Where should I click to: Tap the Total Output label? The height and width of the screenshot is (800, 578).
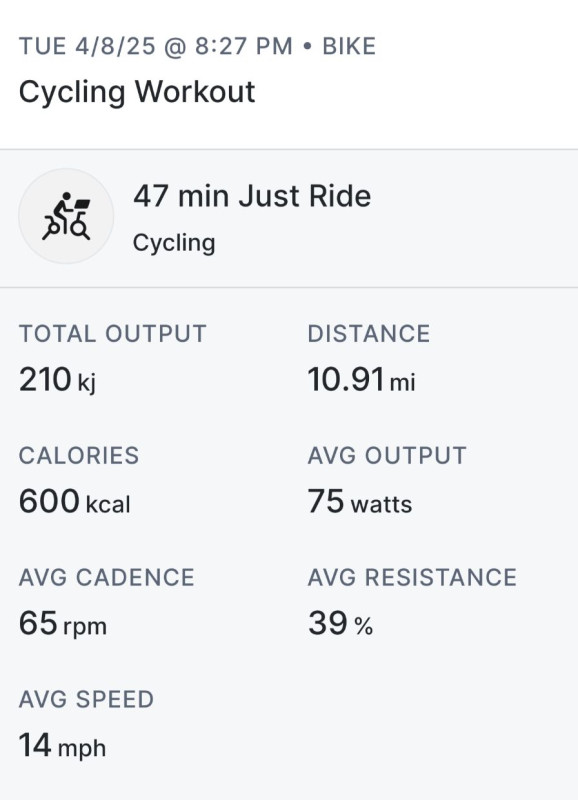[113, 334]
